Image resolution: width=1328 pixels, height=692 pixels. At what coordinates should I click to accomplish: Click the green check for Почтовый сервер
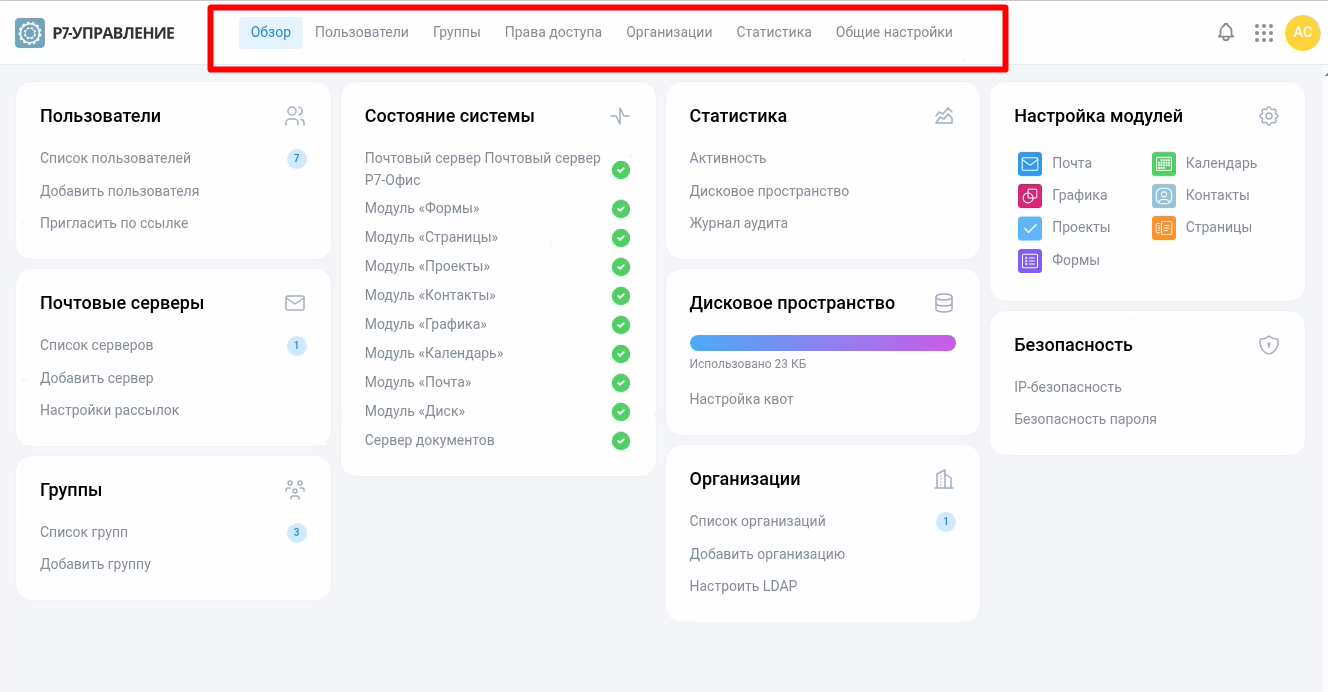click(621, 170)
